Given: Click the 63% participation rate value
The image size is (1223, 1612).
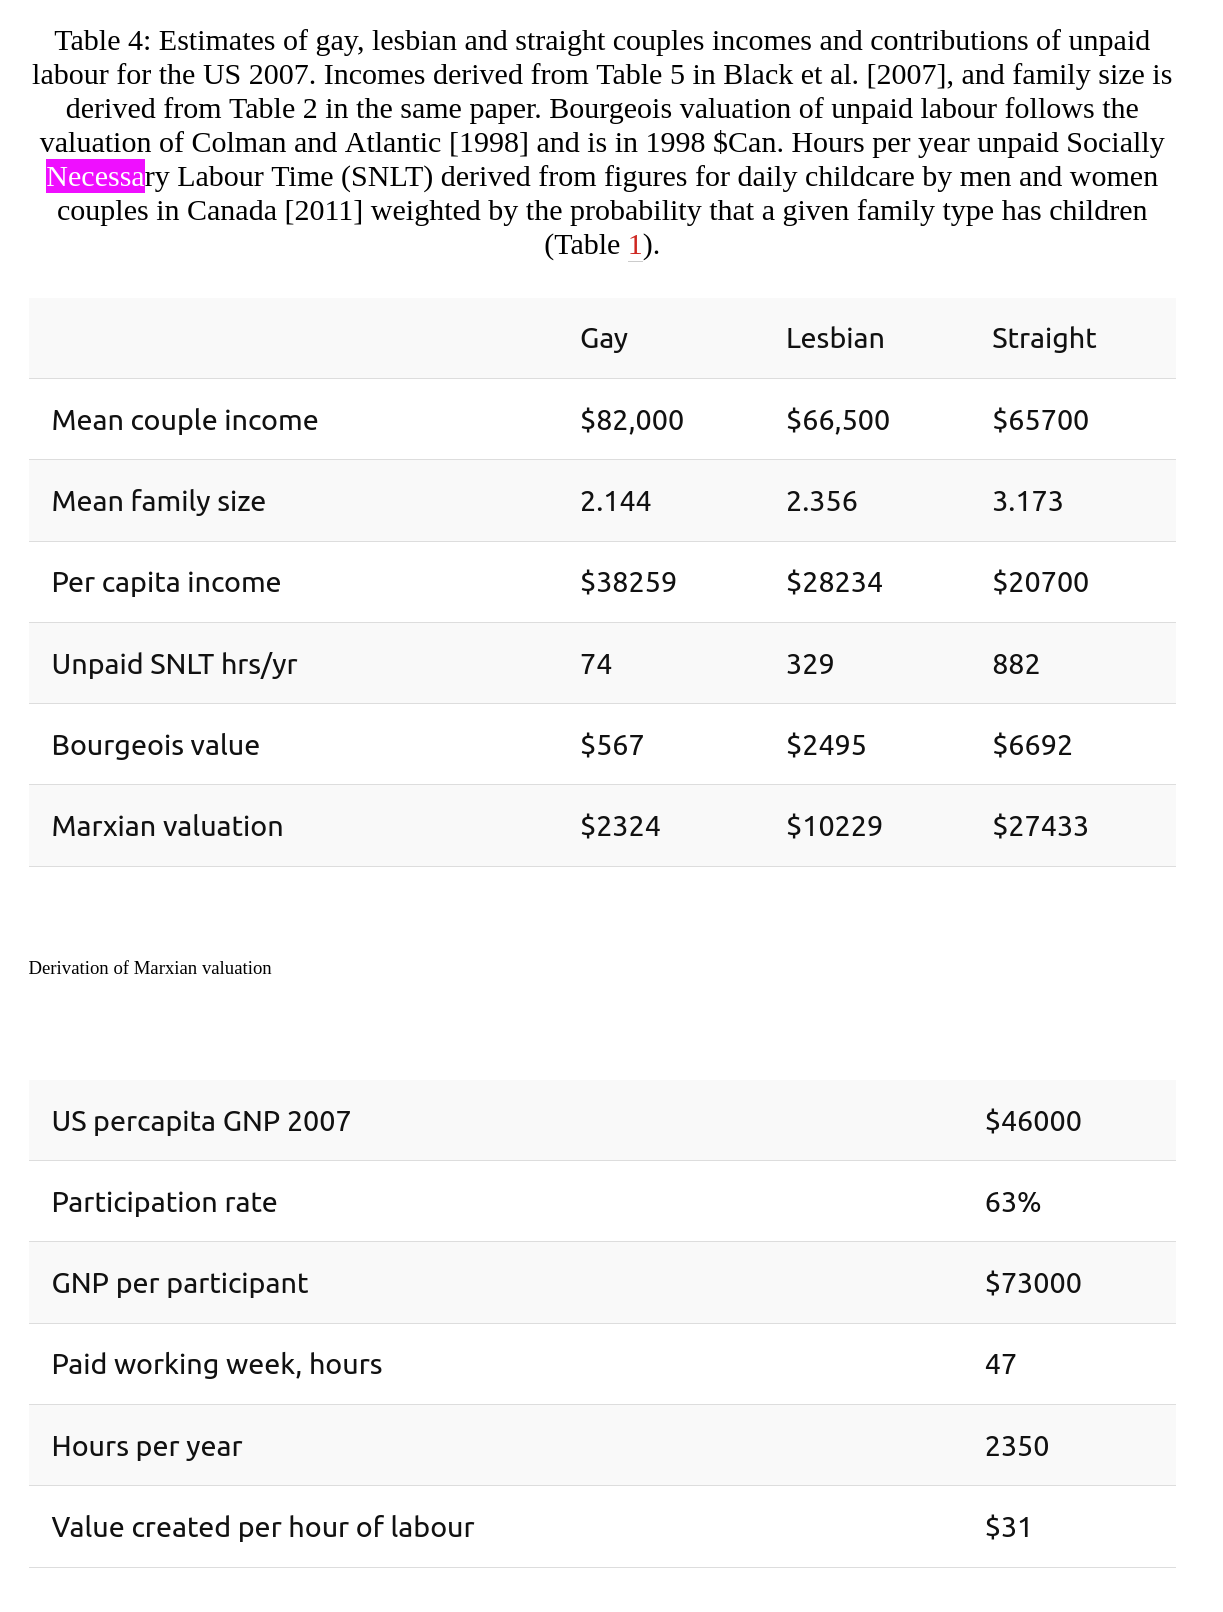Looking at the screenshot, I should coord(1013,1202).
